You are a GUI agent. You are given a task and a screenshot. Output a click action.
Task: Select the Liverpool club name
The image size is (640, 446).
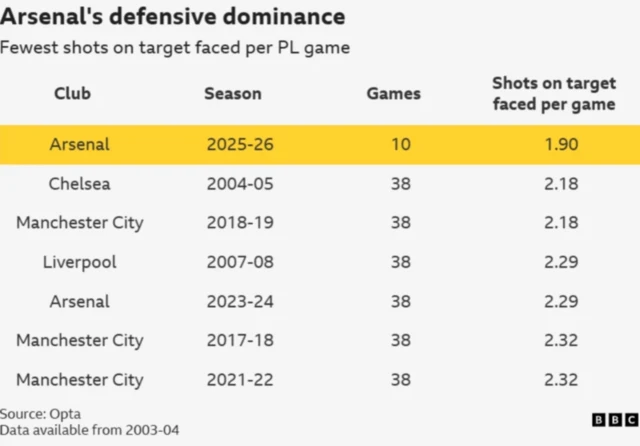pos(80,262)
